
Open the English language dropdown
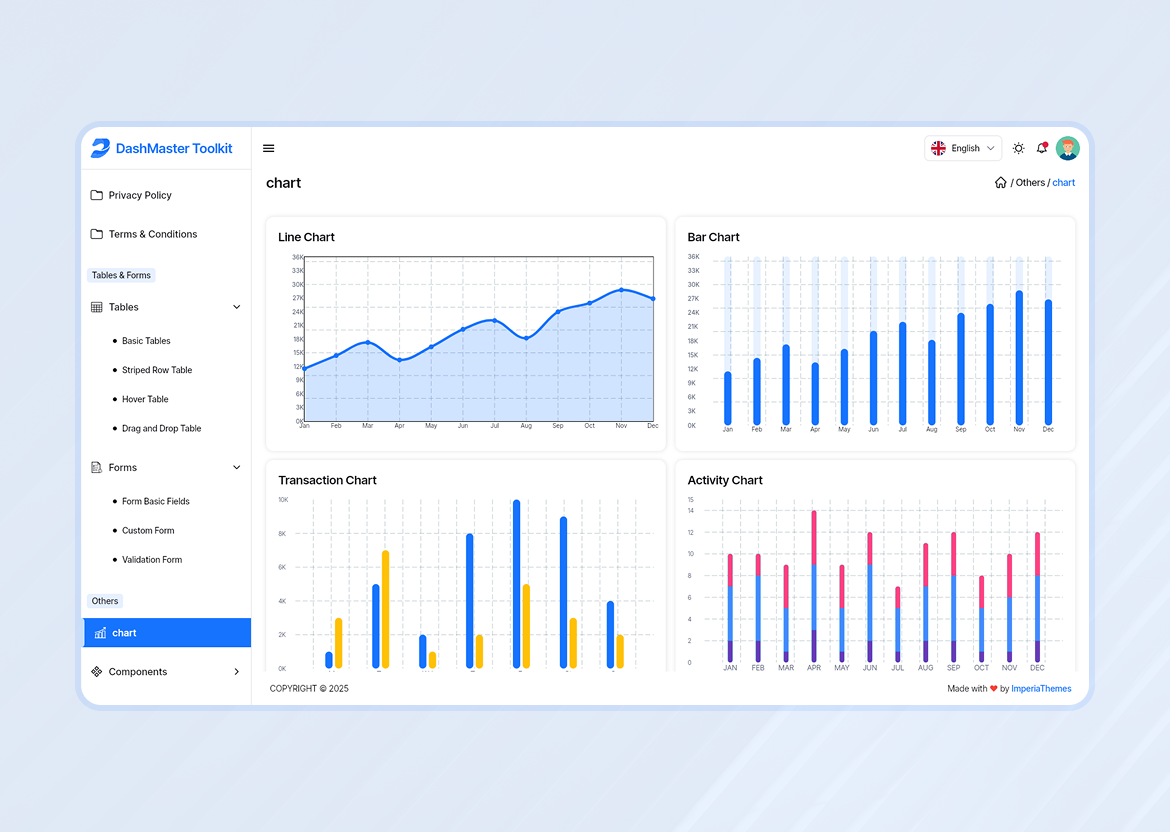(x=963, y=147)
